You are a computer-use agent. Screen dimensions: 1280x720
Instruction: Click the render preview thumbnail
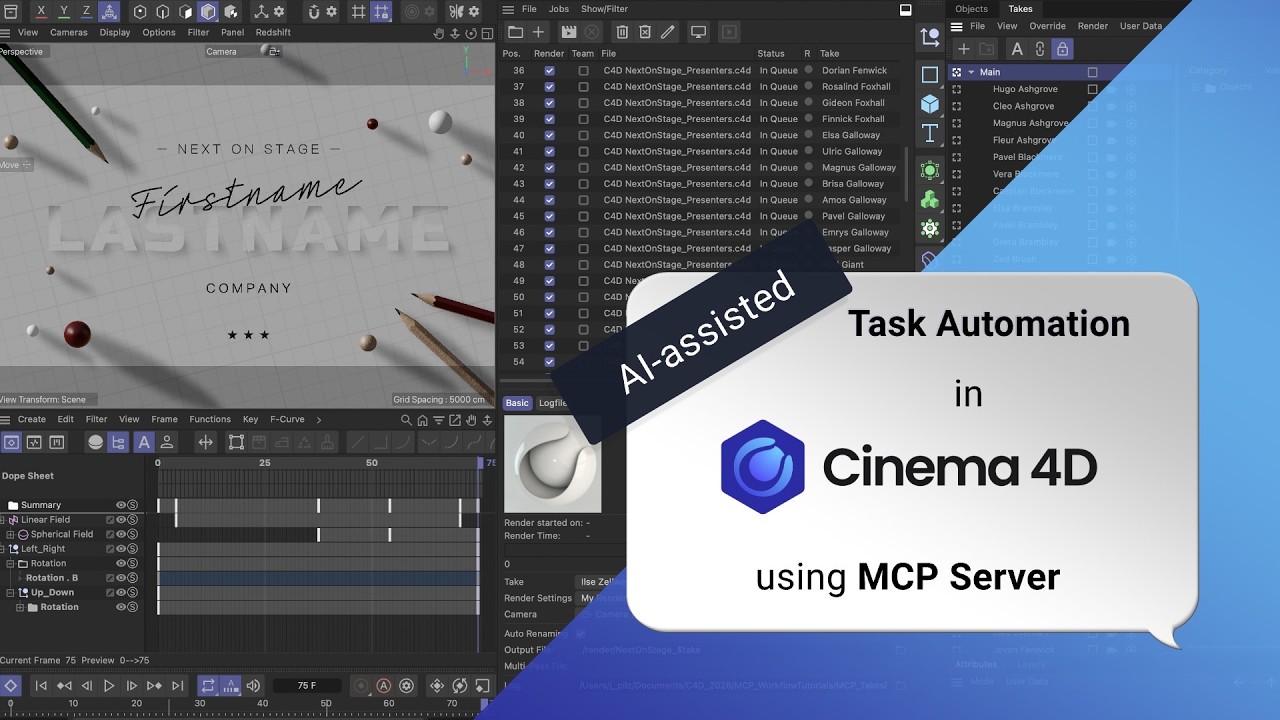point(552,464)
